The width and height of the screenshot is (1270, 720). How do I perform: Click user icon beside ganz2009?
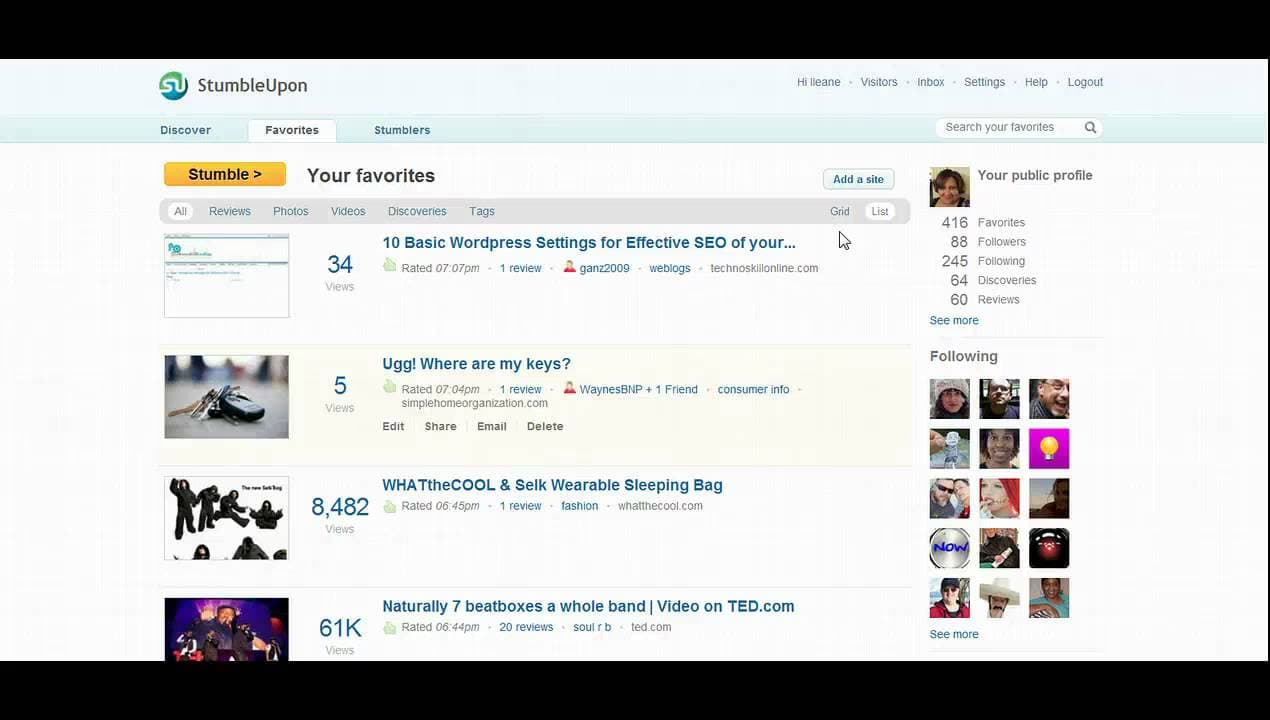pos(570,267)
